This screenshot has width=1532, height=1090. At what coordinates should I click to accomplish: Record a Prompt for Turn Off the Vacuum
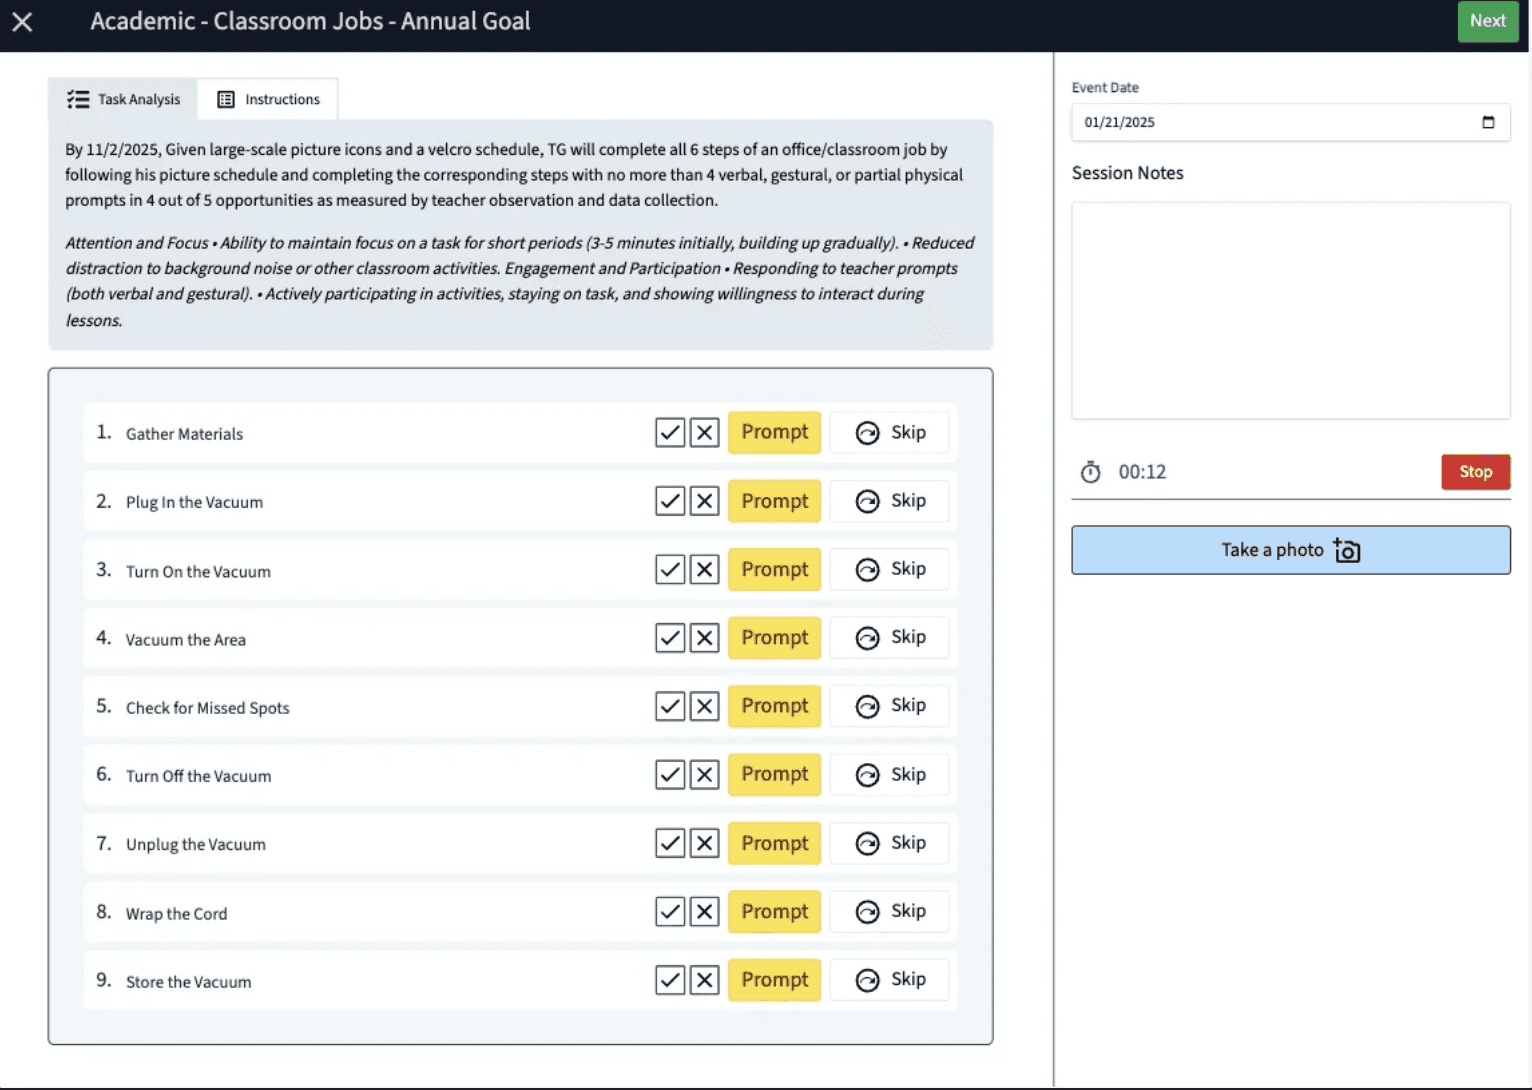point(775,775)
